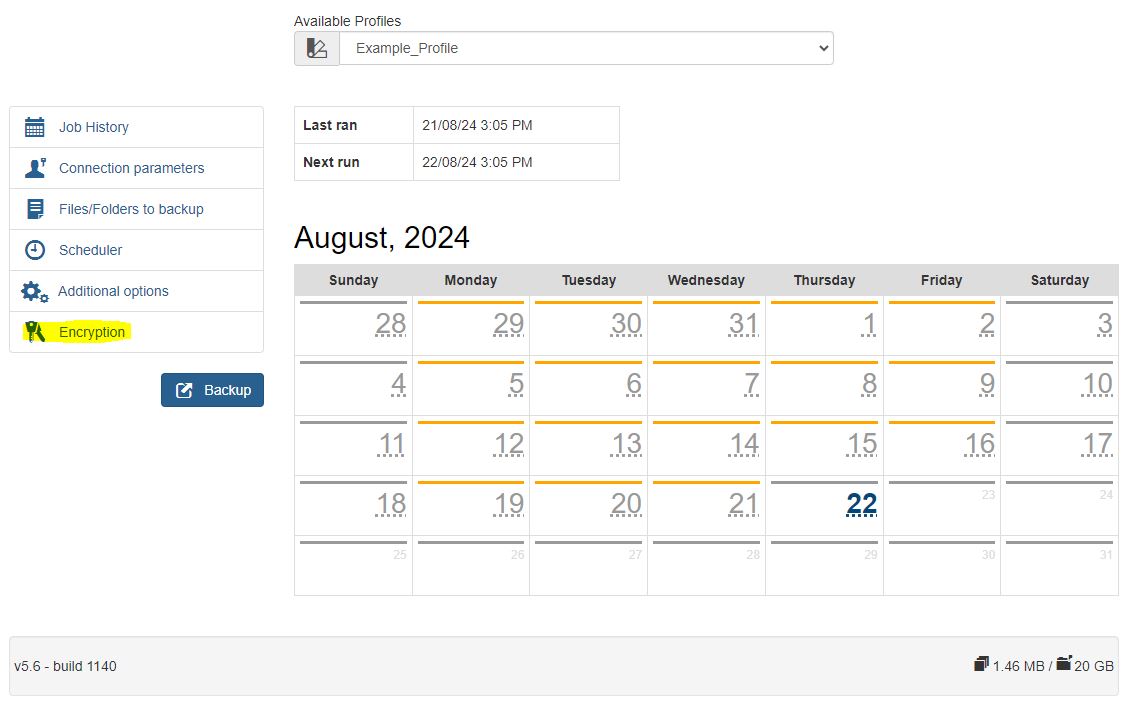Click the edit profile icon button

click(317, 48)
